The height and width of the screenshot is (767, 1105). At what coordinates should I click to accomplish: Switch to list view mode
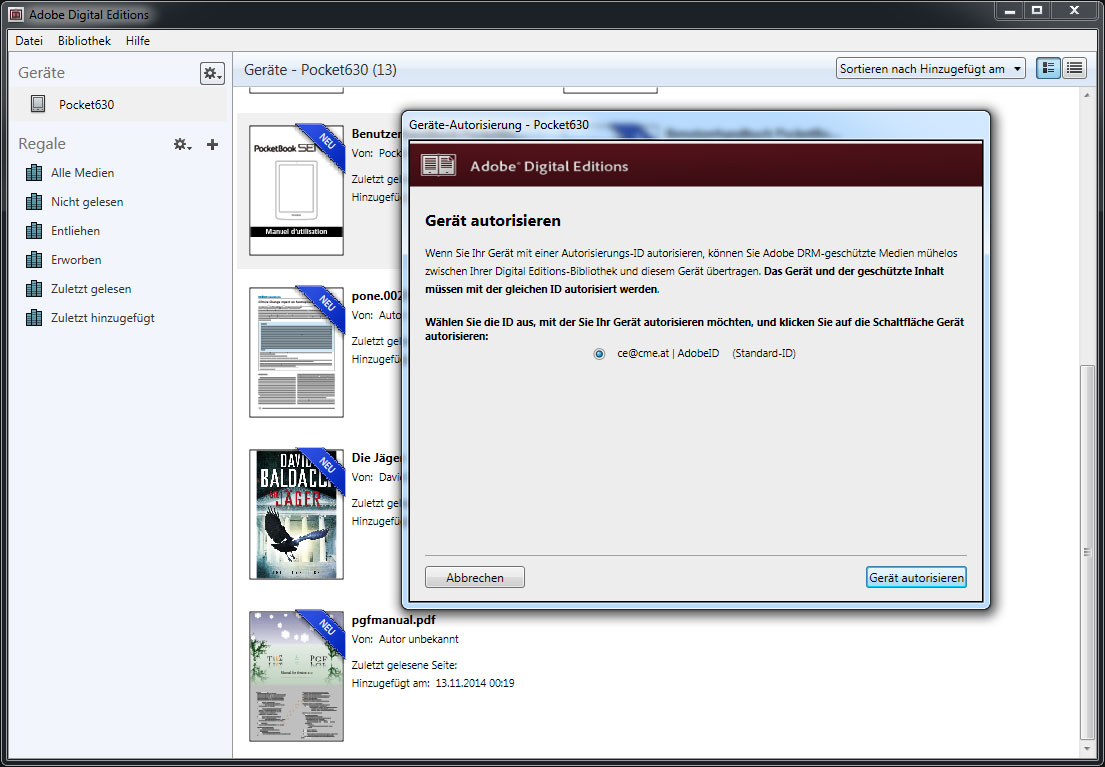coord(1075,68)
